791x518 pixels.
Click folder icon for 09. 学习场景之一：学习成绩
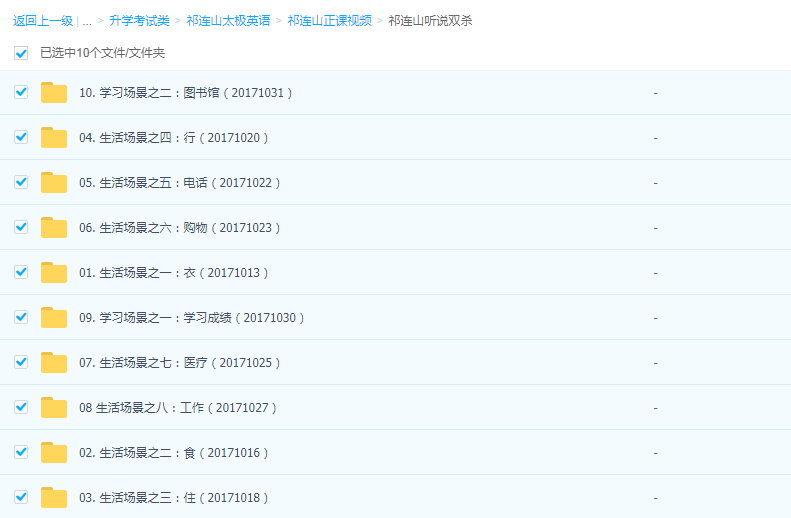pos(54,318)
